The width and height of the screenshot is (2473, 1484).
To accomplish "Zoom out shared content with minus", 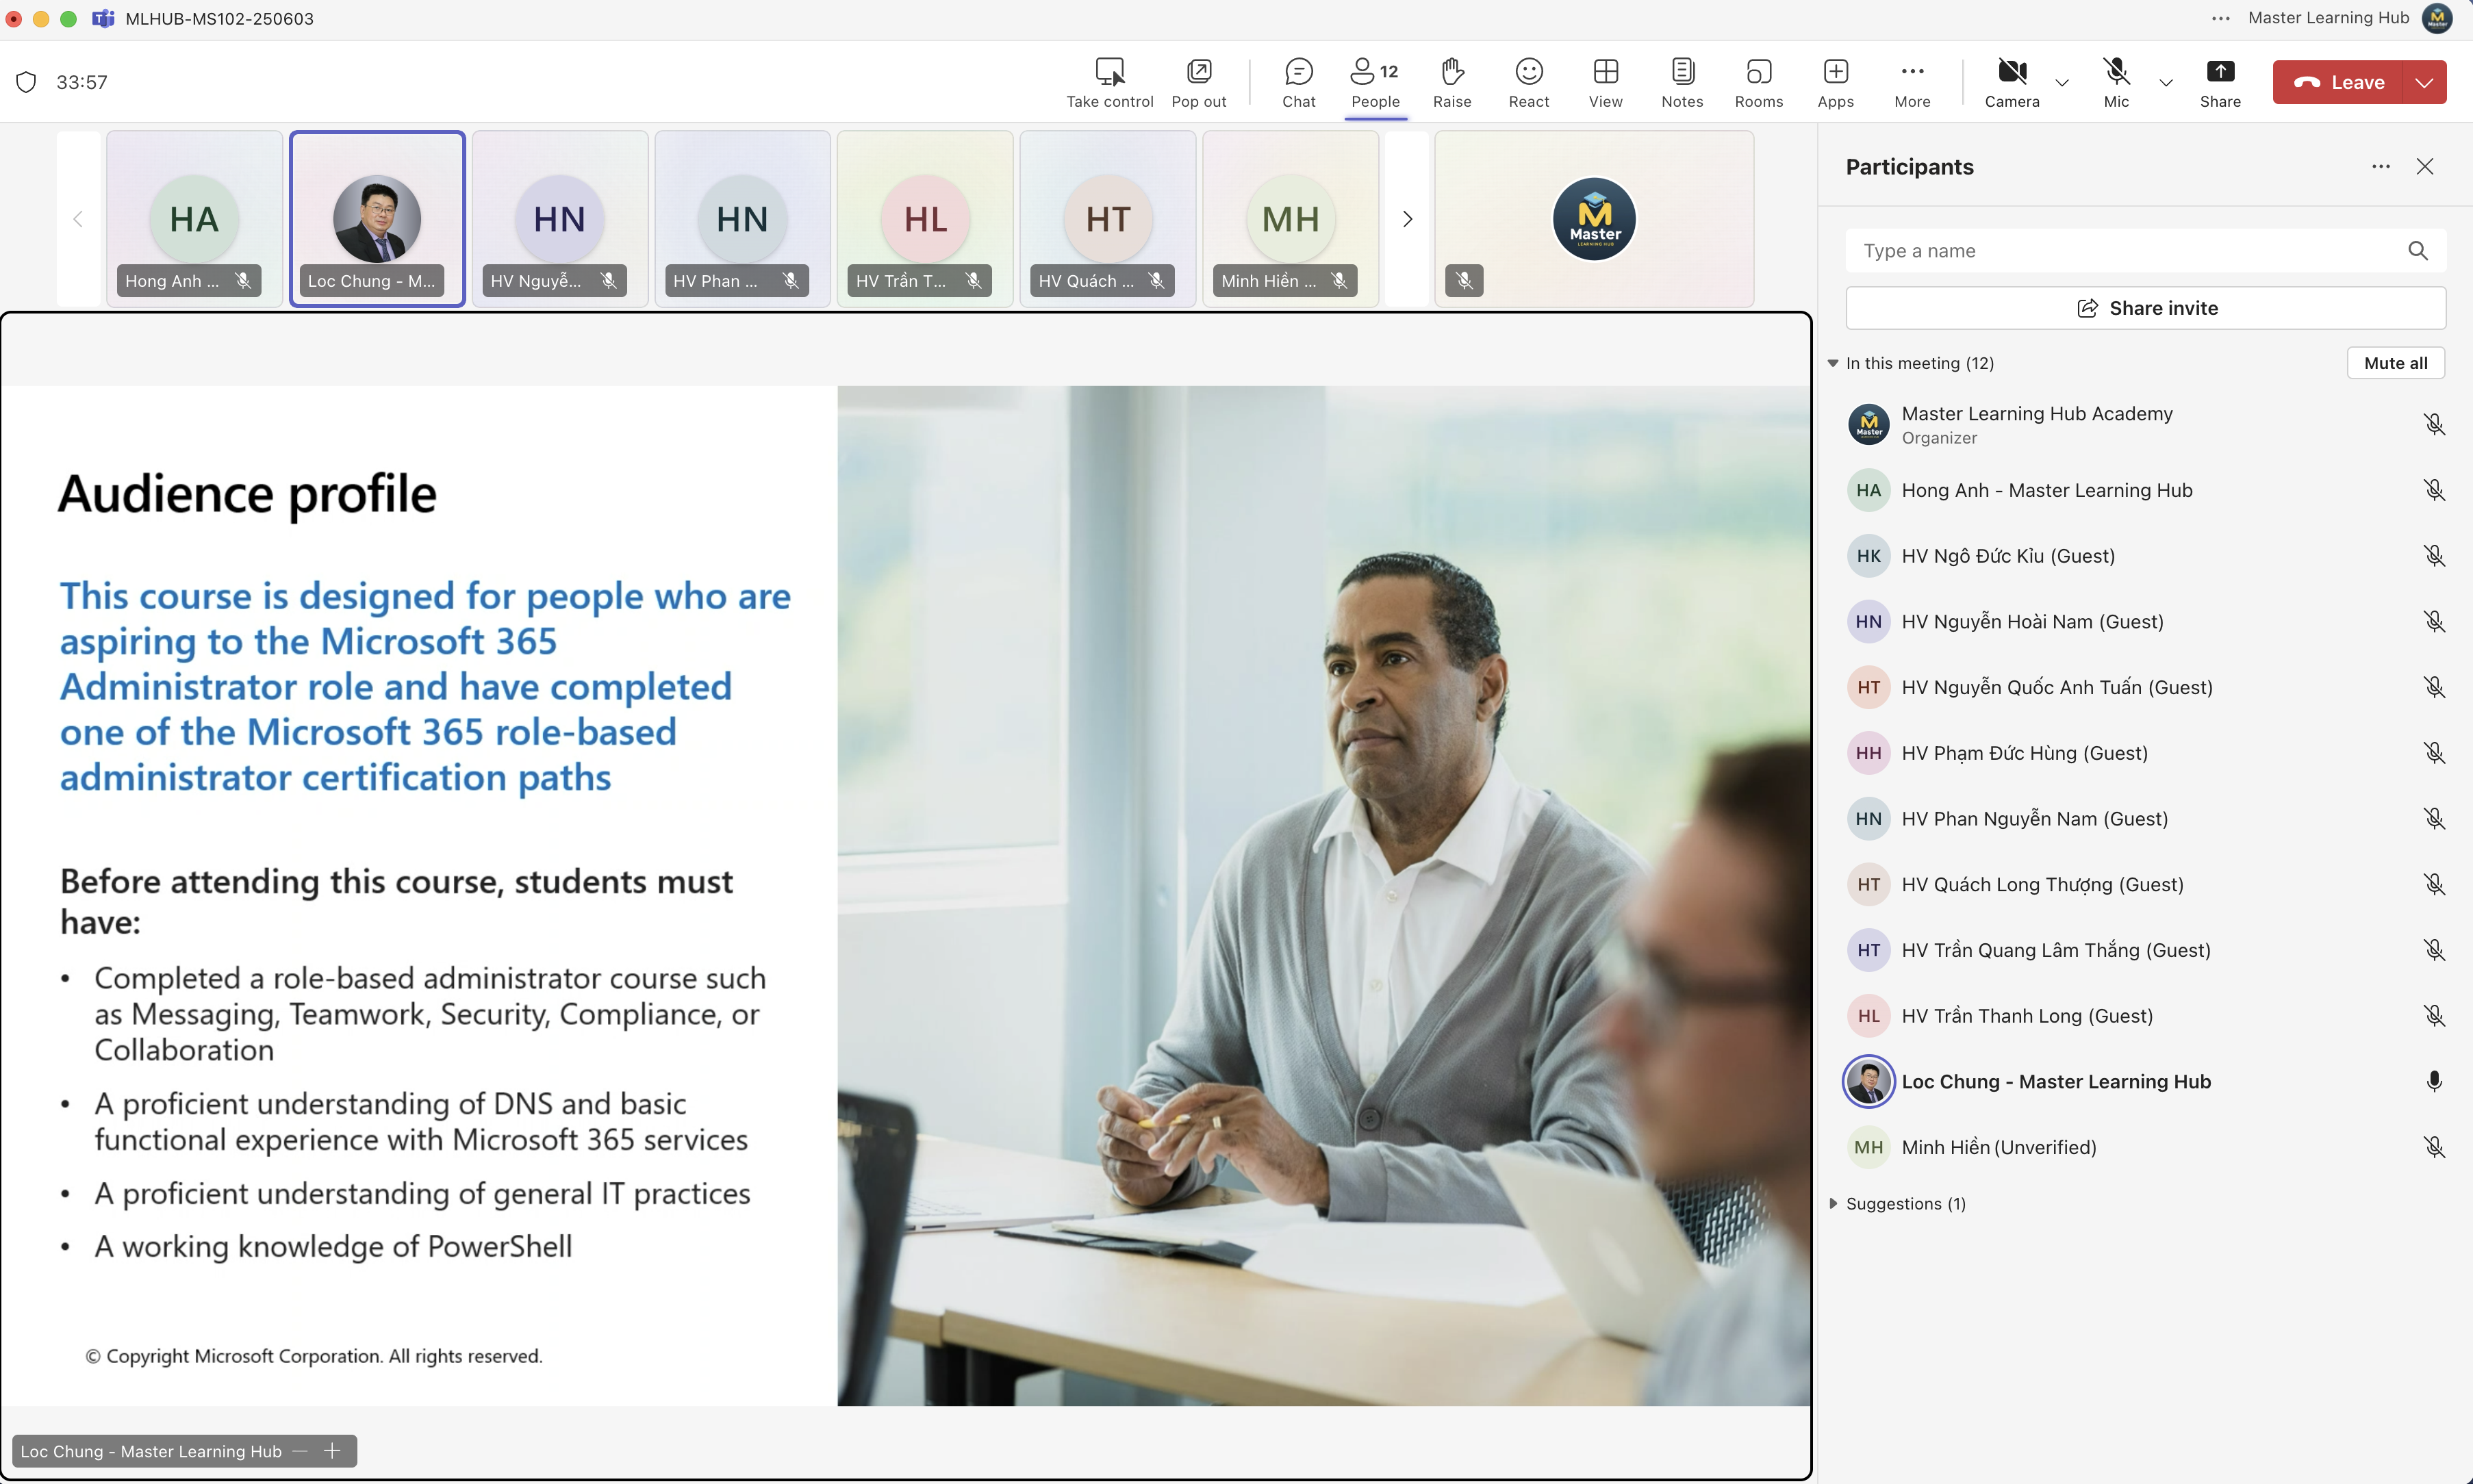I will (300, 1452).
